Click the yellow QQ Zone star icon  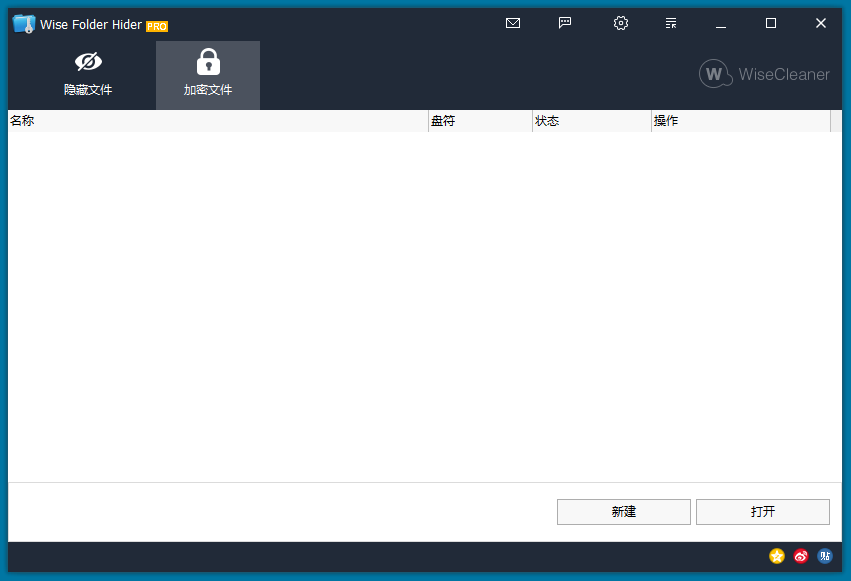click(777, 556)
